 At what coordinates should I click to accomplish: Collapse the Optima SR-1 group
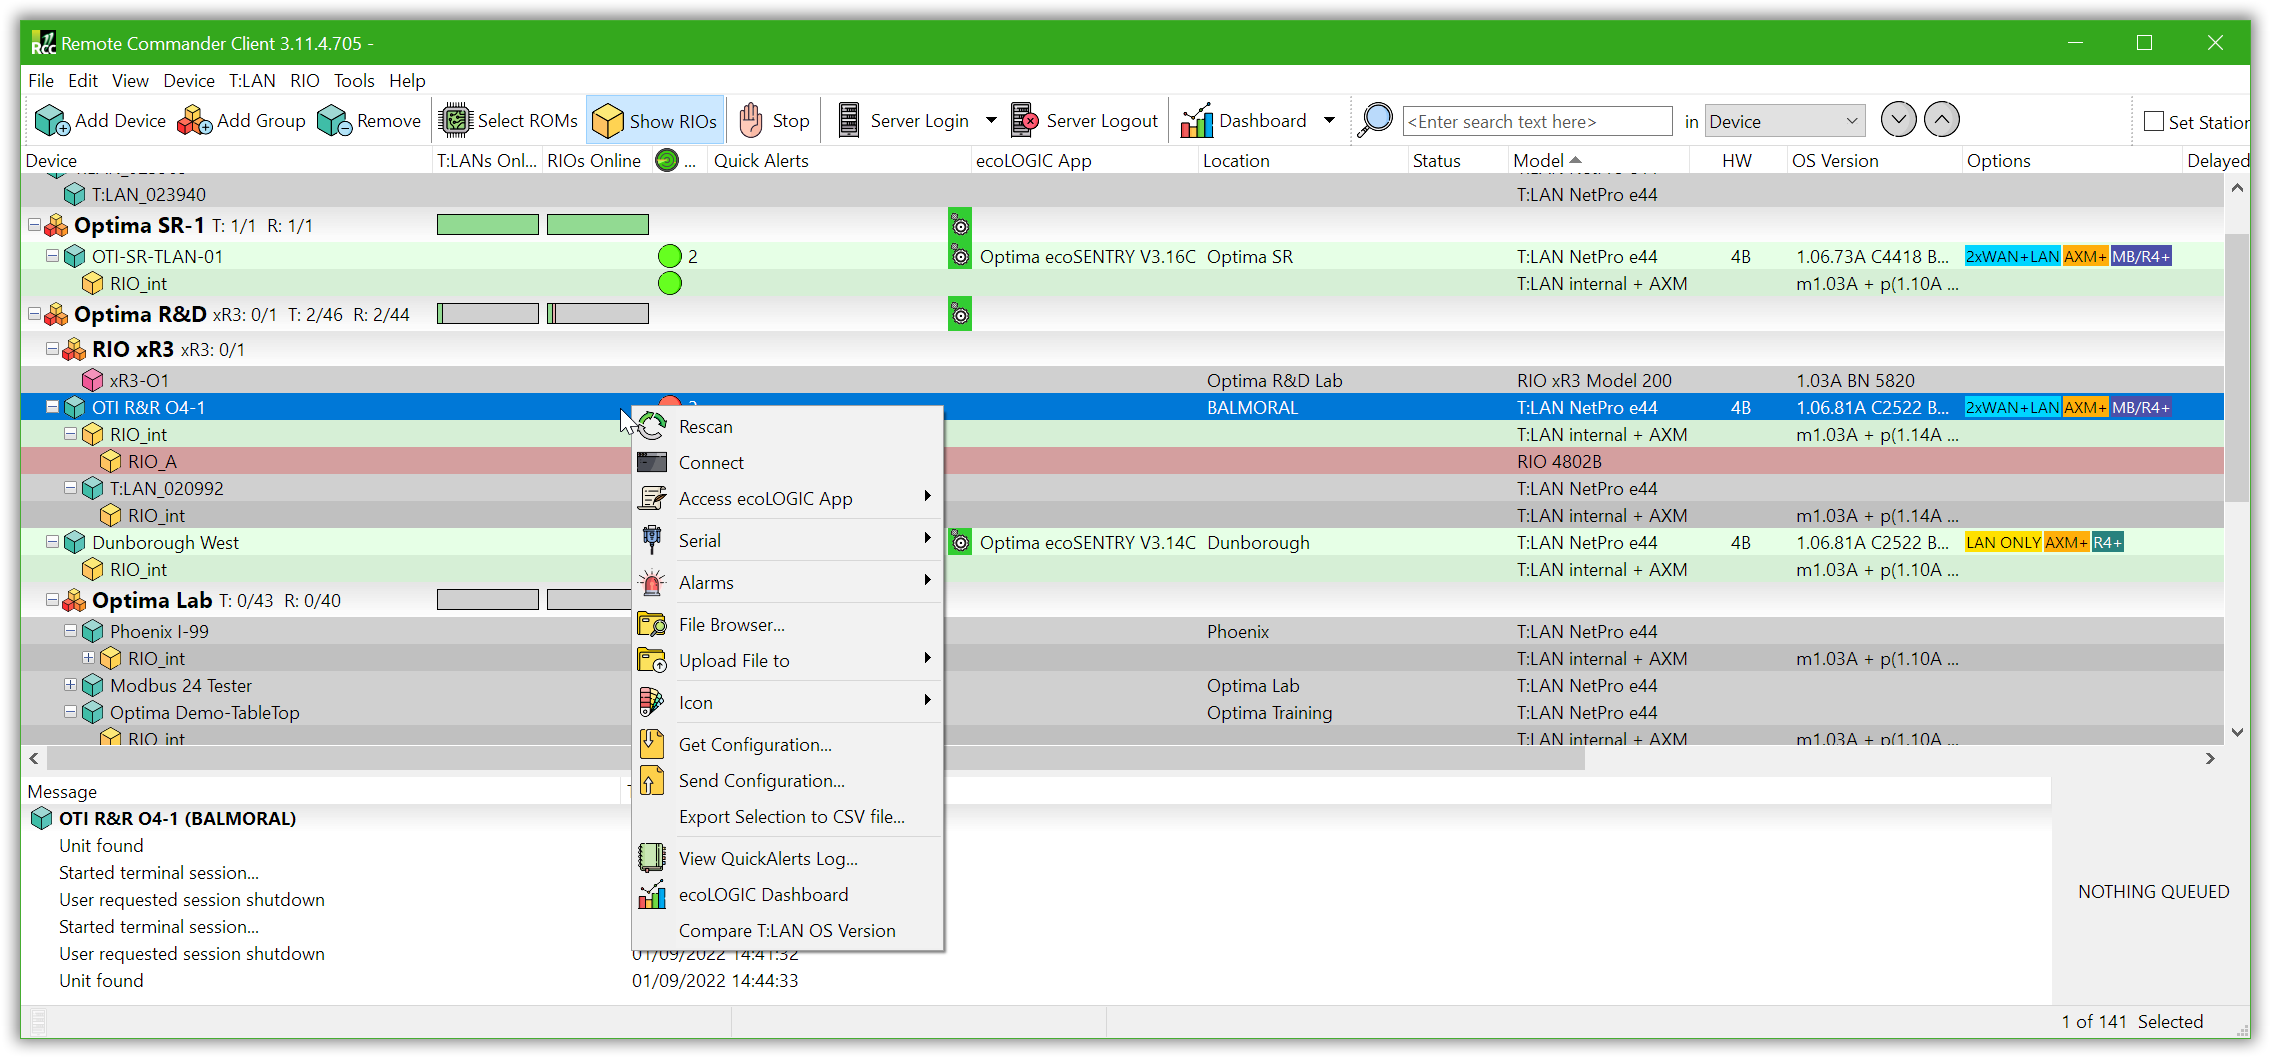(x=34, y=225)
